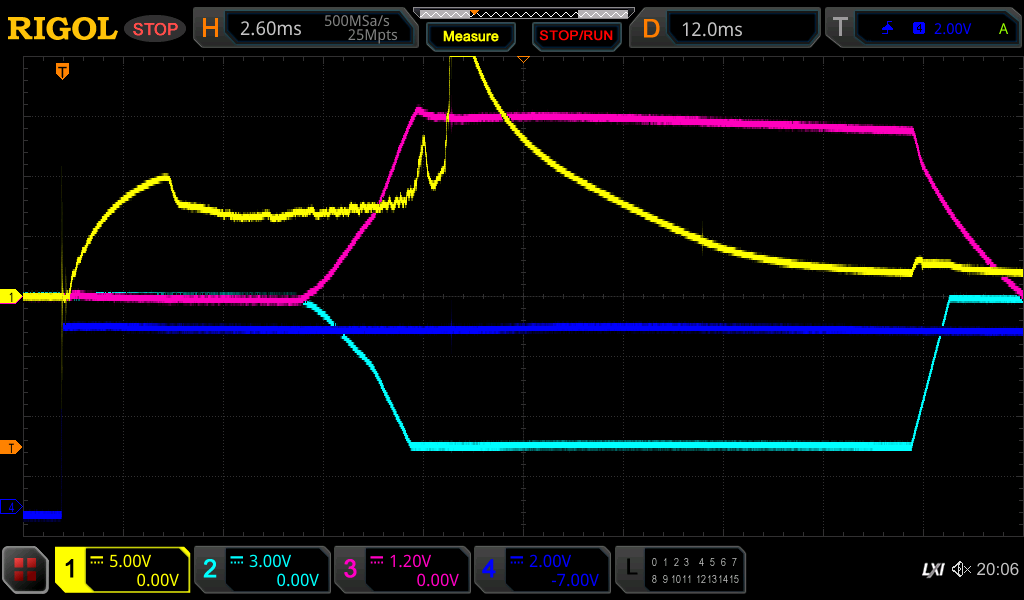
Task: Toggle channel 3 magenta 1.20V display
Action: [402, 570]
